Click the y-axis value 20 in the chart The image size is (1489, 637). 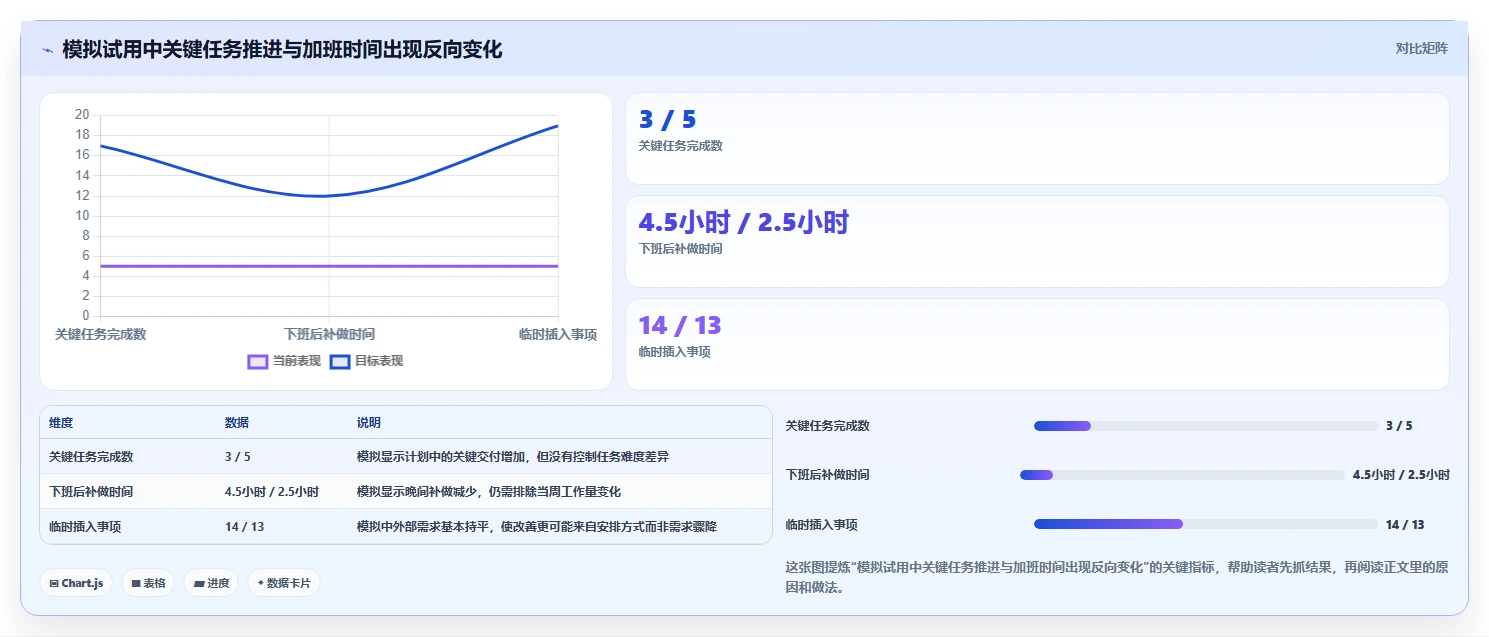pos(82,115)
